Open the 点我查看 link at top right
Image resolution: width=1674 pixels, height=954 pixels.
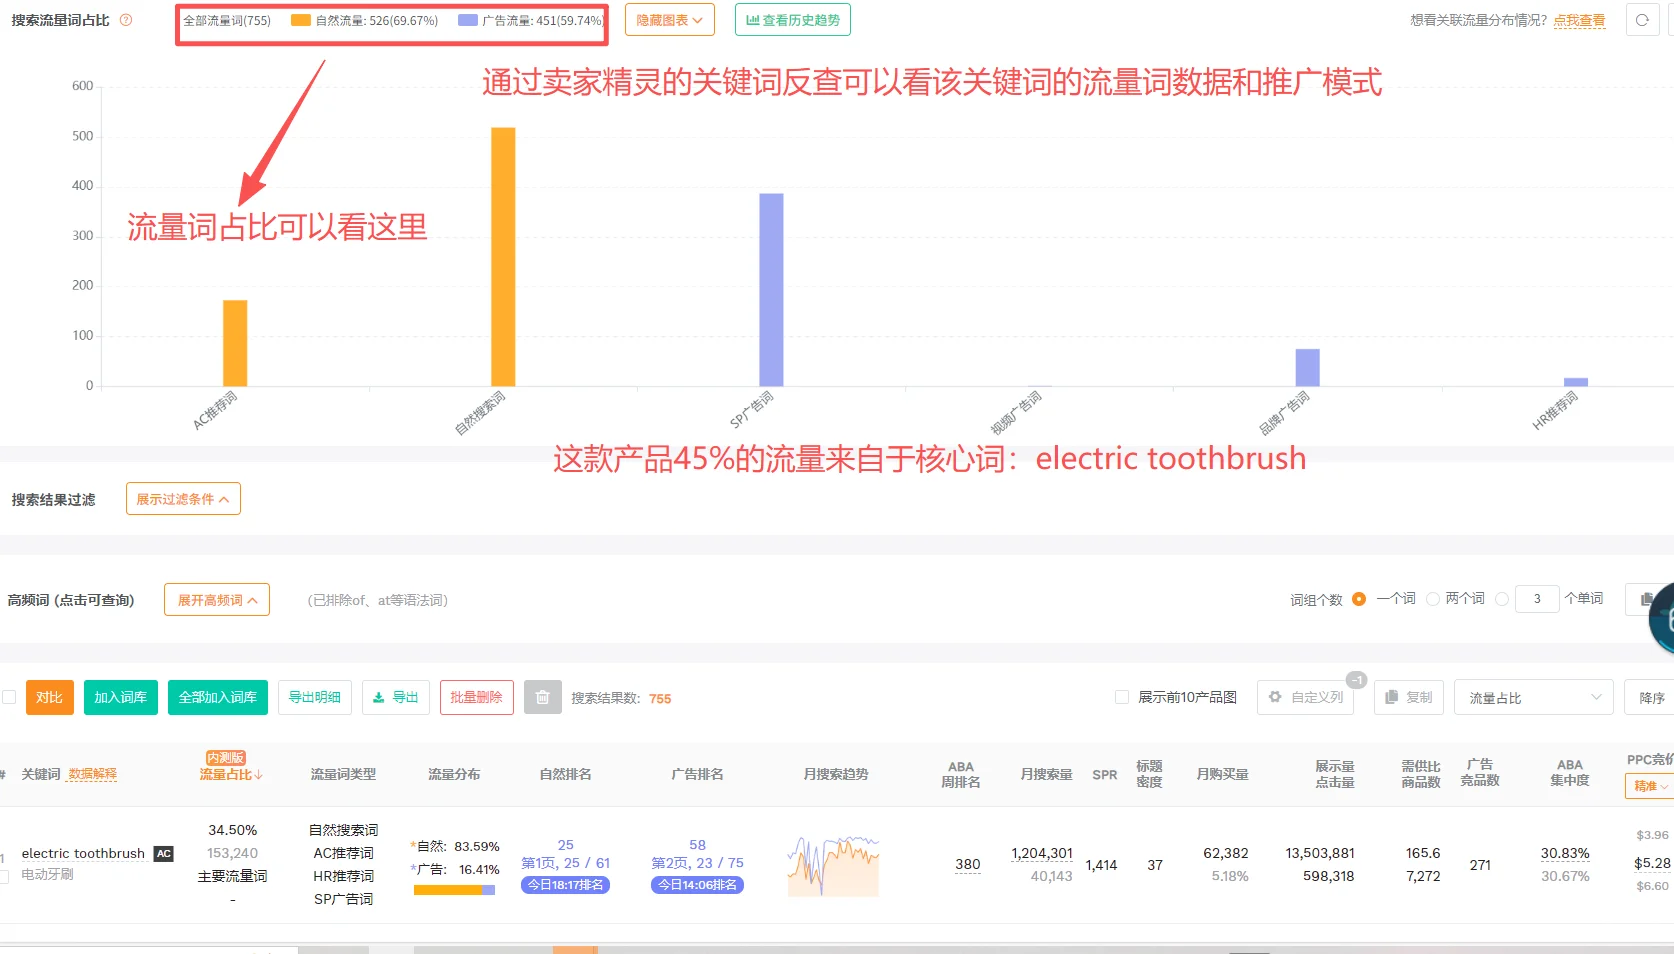pos(1580,19)
